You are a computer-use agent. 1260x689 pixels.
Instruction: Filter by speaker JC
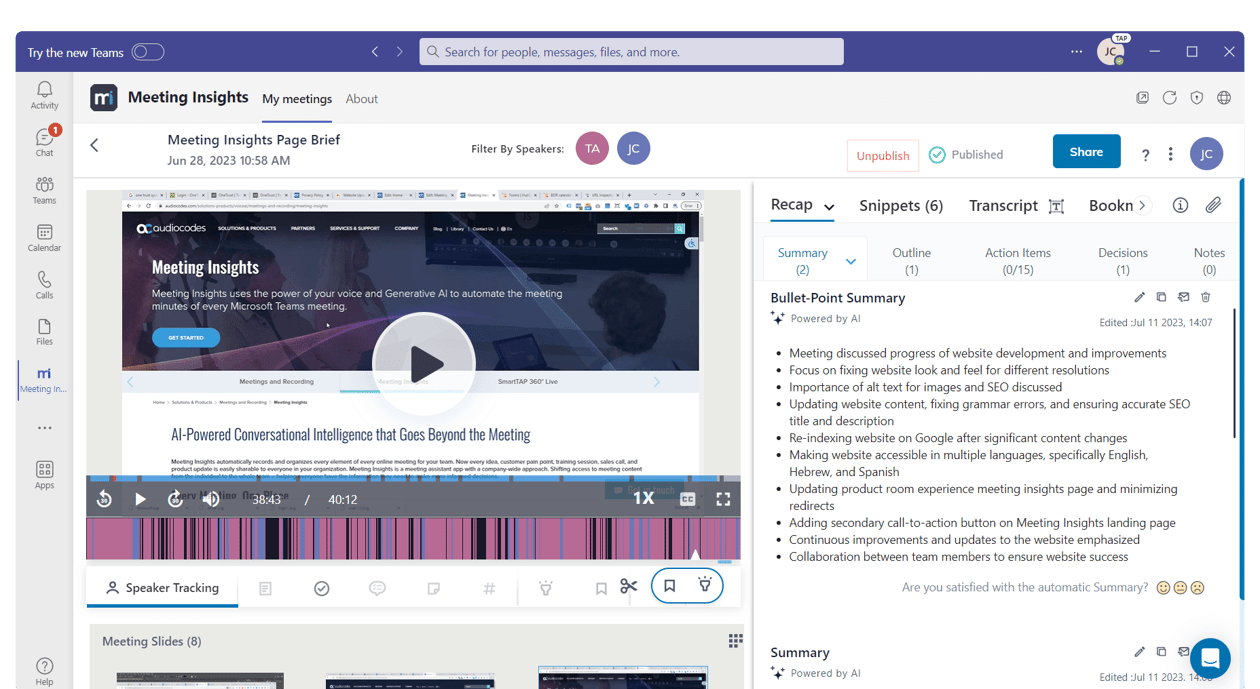pos(633,148)
